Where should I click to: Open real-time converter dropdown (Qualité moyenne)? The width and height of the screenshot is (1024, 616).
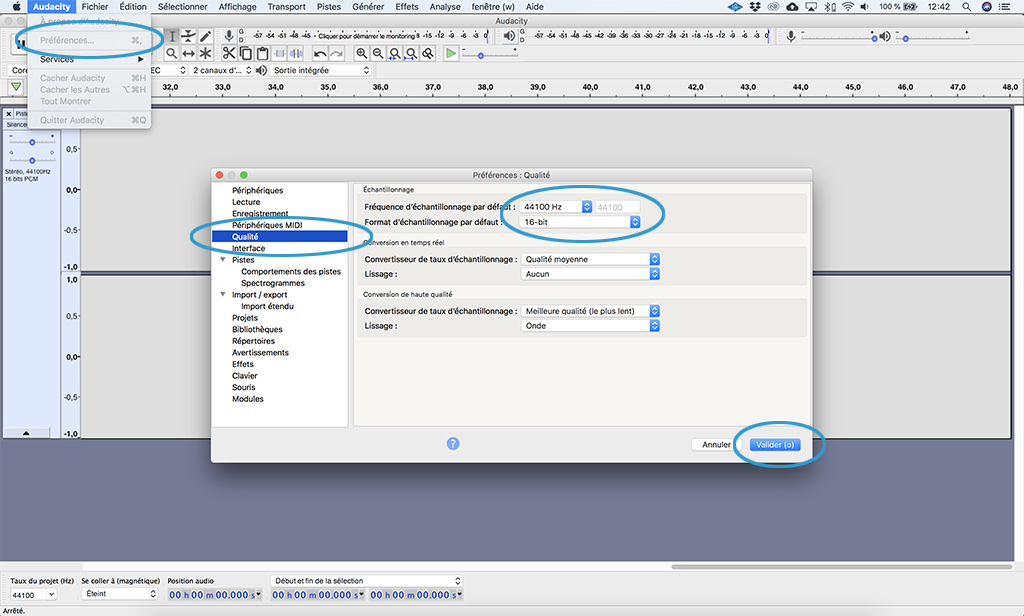[x=590, y=259]
